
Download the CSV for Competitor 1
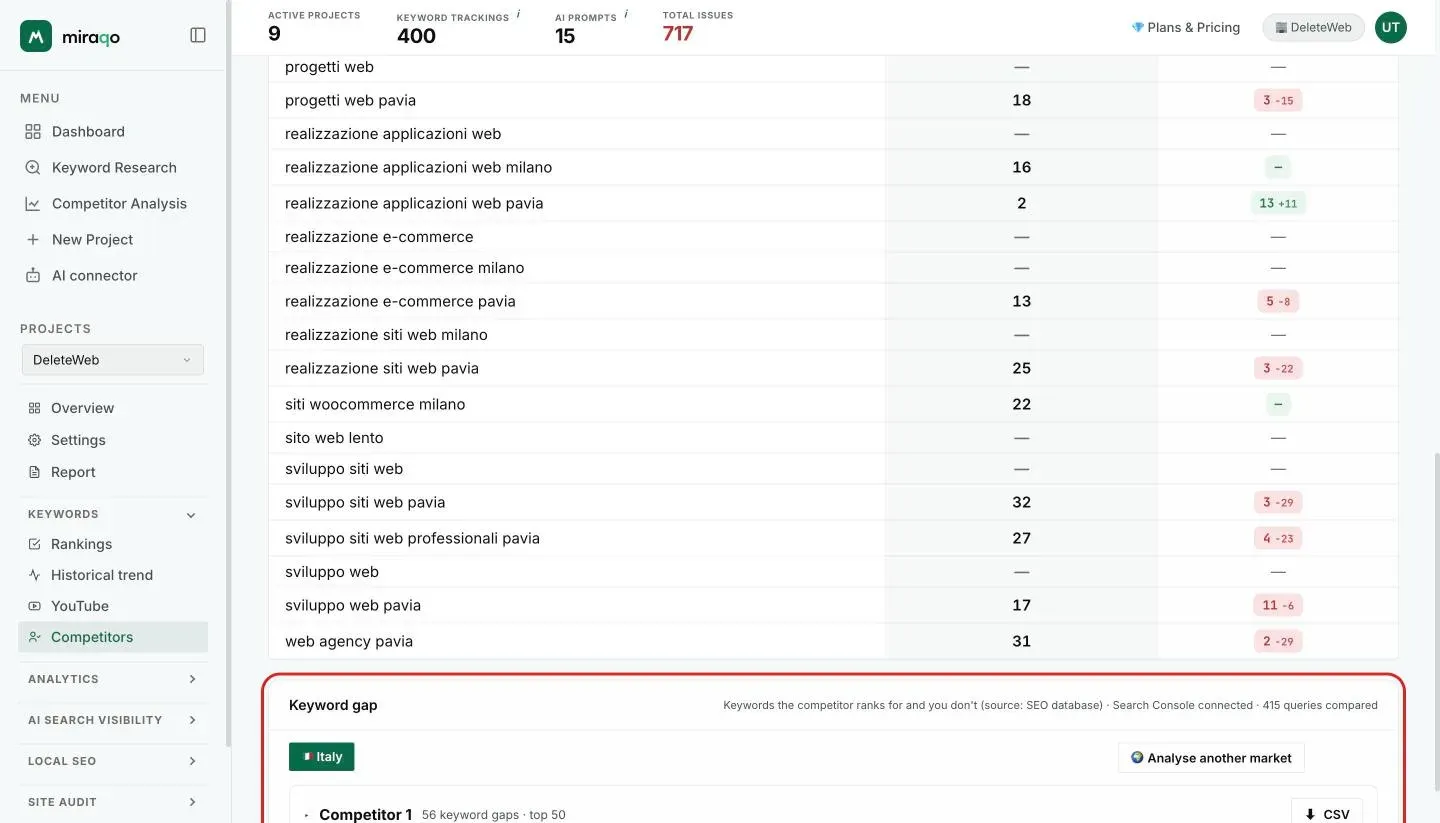pos(1327,814)
